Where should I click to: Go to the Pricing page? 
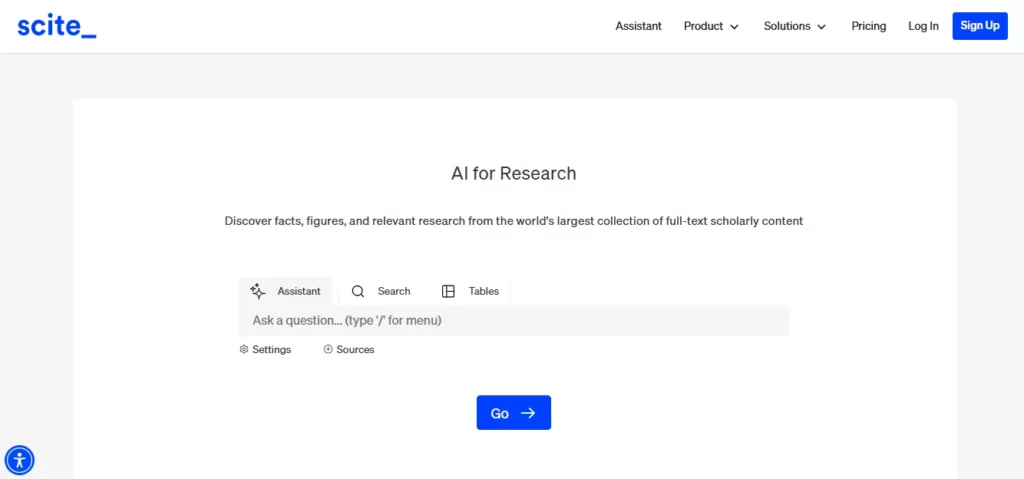coord(868,26)
